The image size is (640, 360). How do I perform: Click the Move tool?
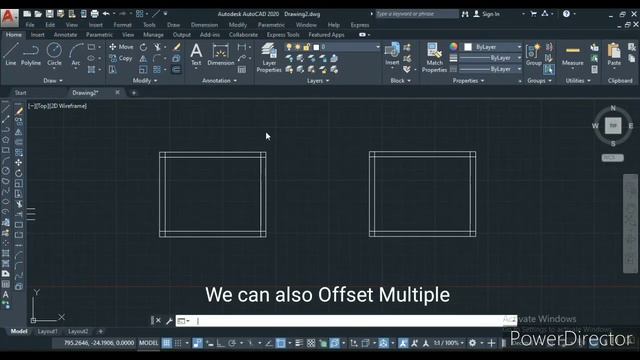pyautogui.click(x=121, y=47)
